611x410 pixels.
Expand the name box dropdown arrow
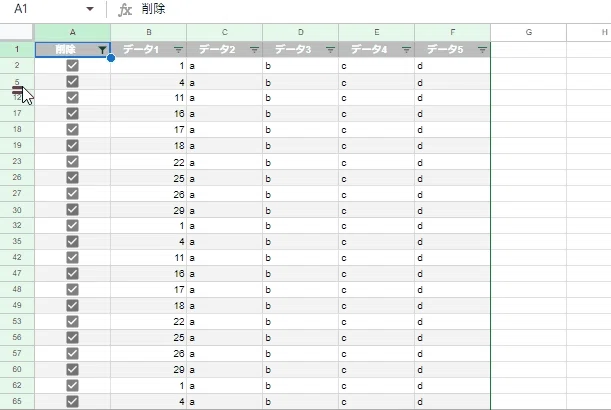(90, 9)
